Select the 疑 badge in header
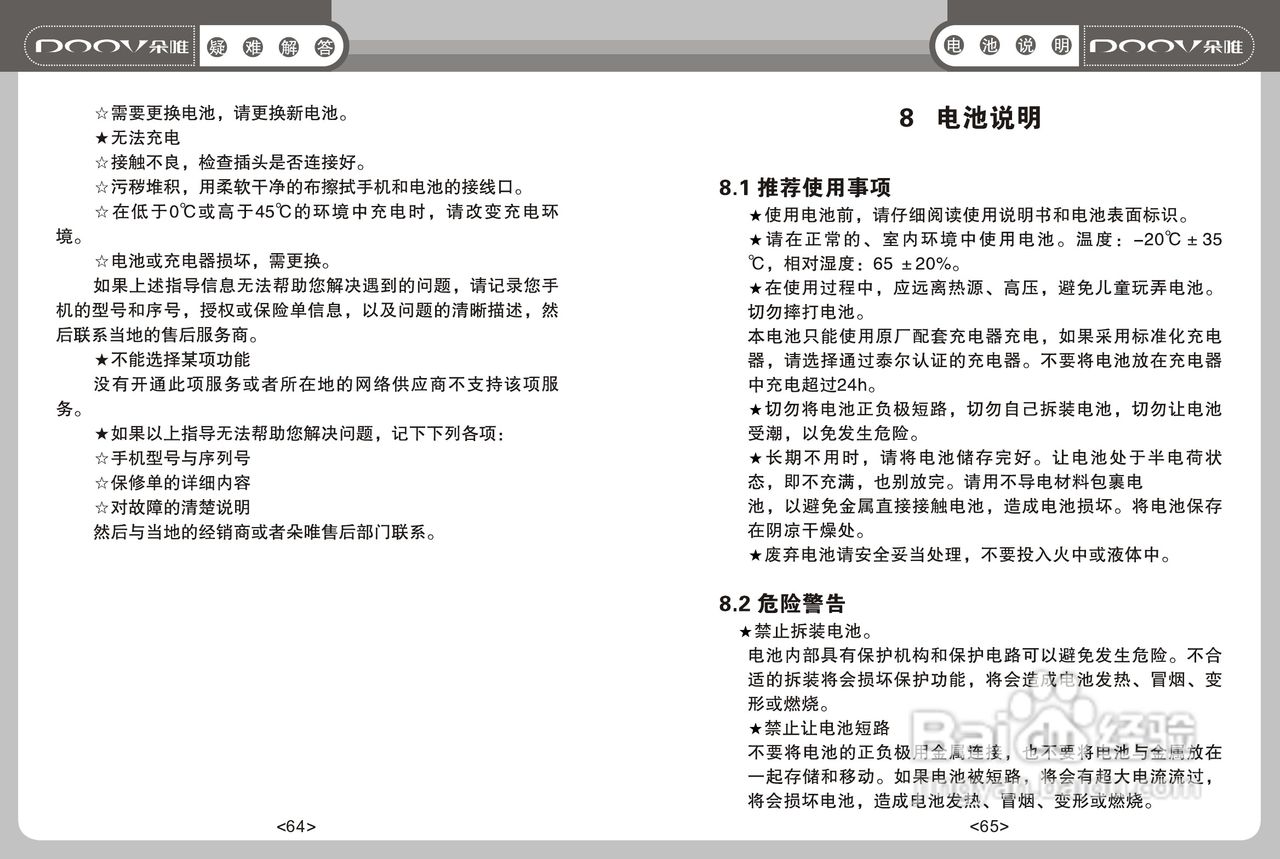The image size is (1280, 859). coord(219,46)
